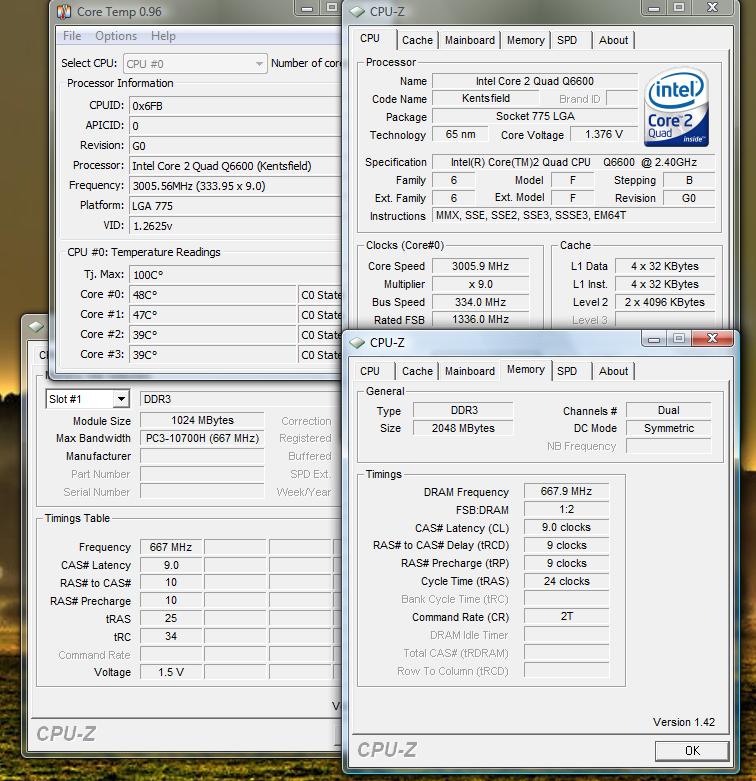Image resolution: width=756 pixels, height=781 pixels.
Task: Select Mainboard tab in Memory CPU-Z window
Action: pyautogui.click(x=470, y=371)
